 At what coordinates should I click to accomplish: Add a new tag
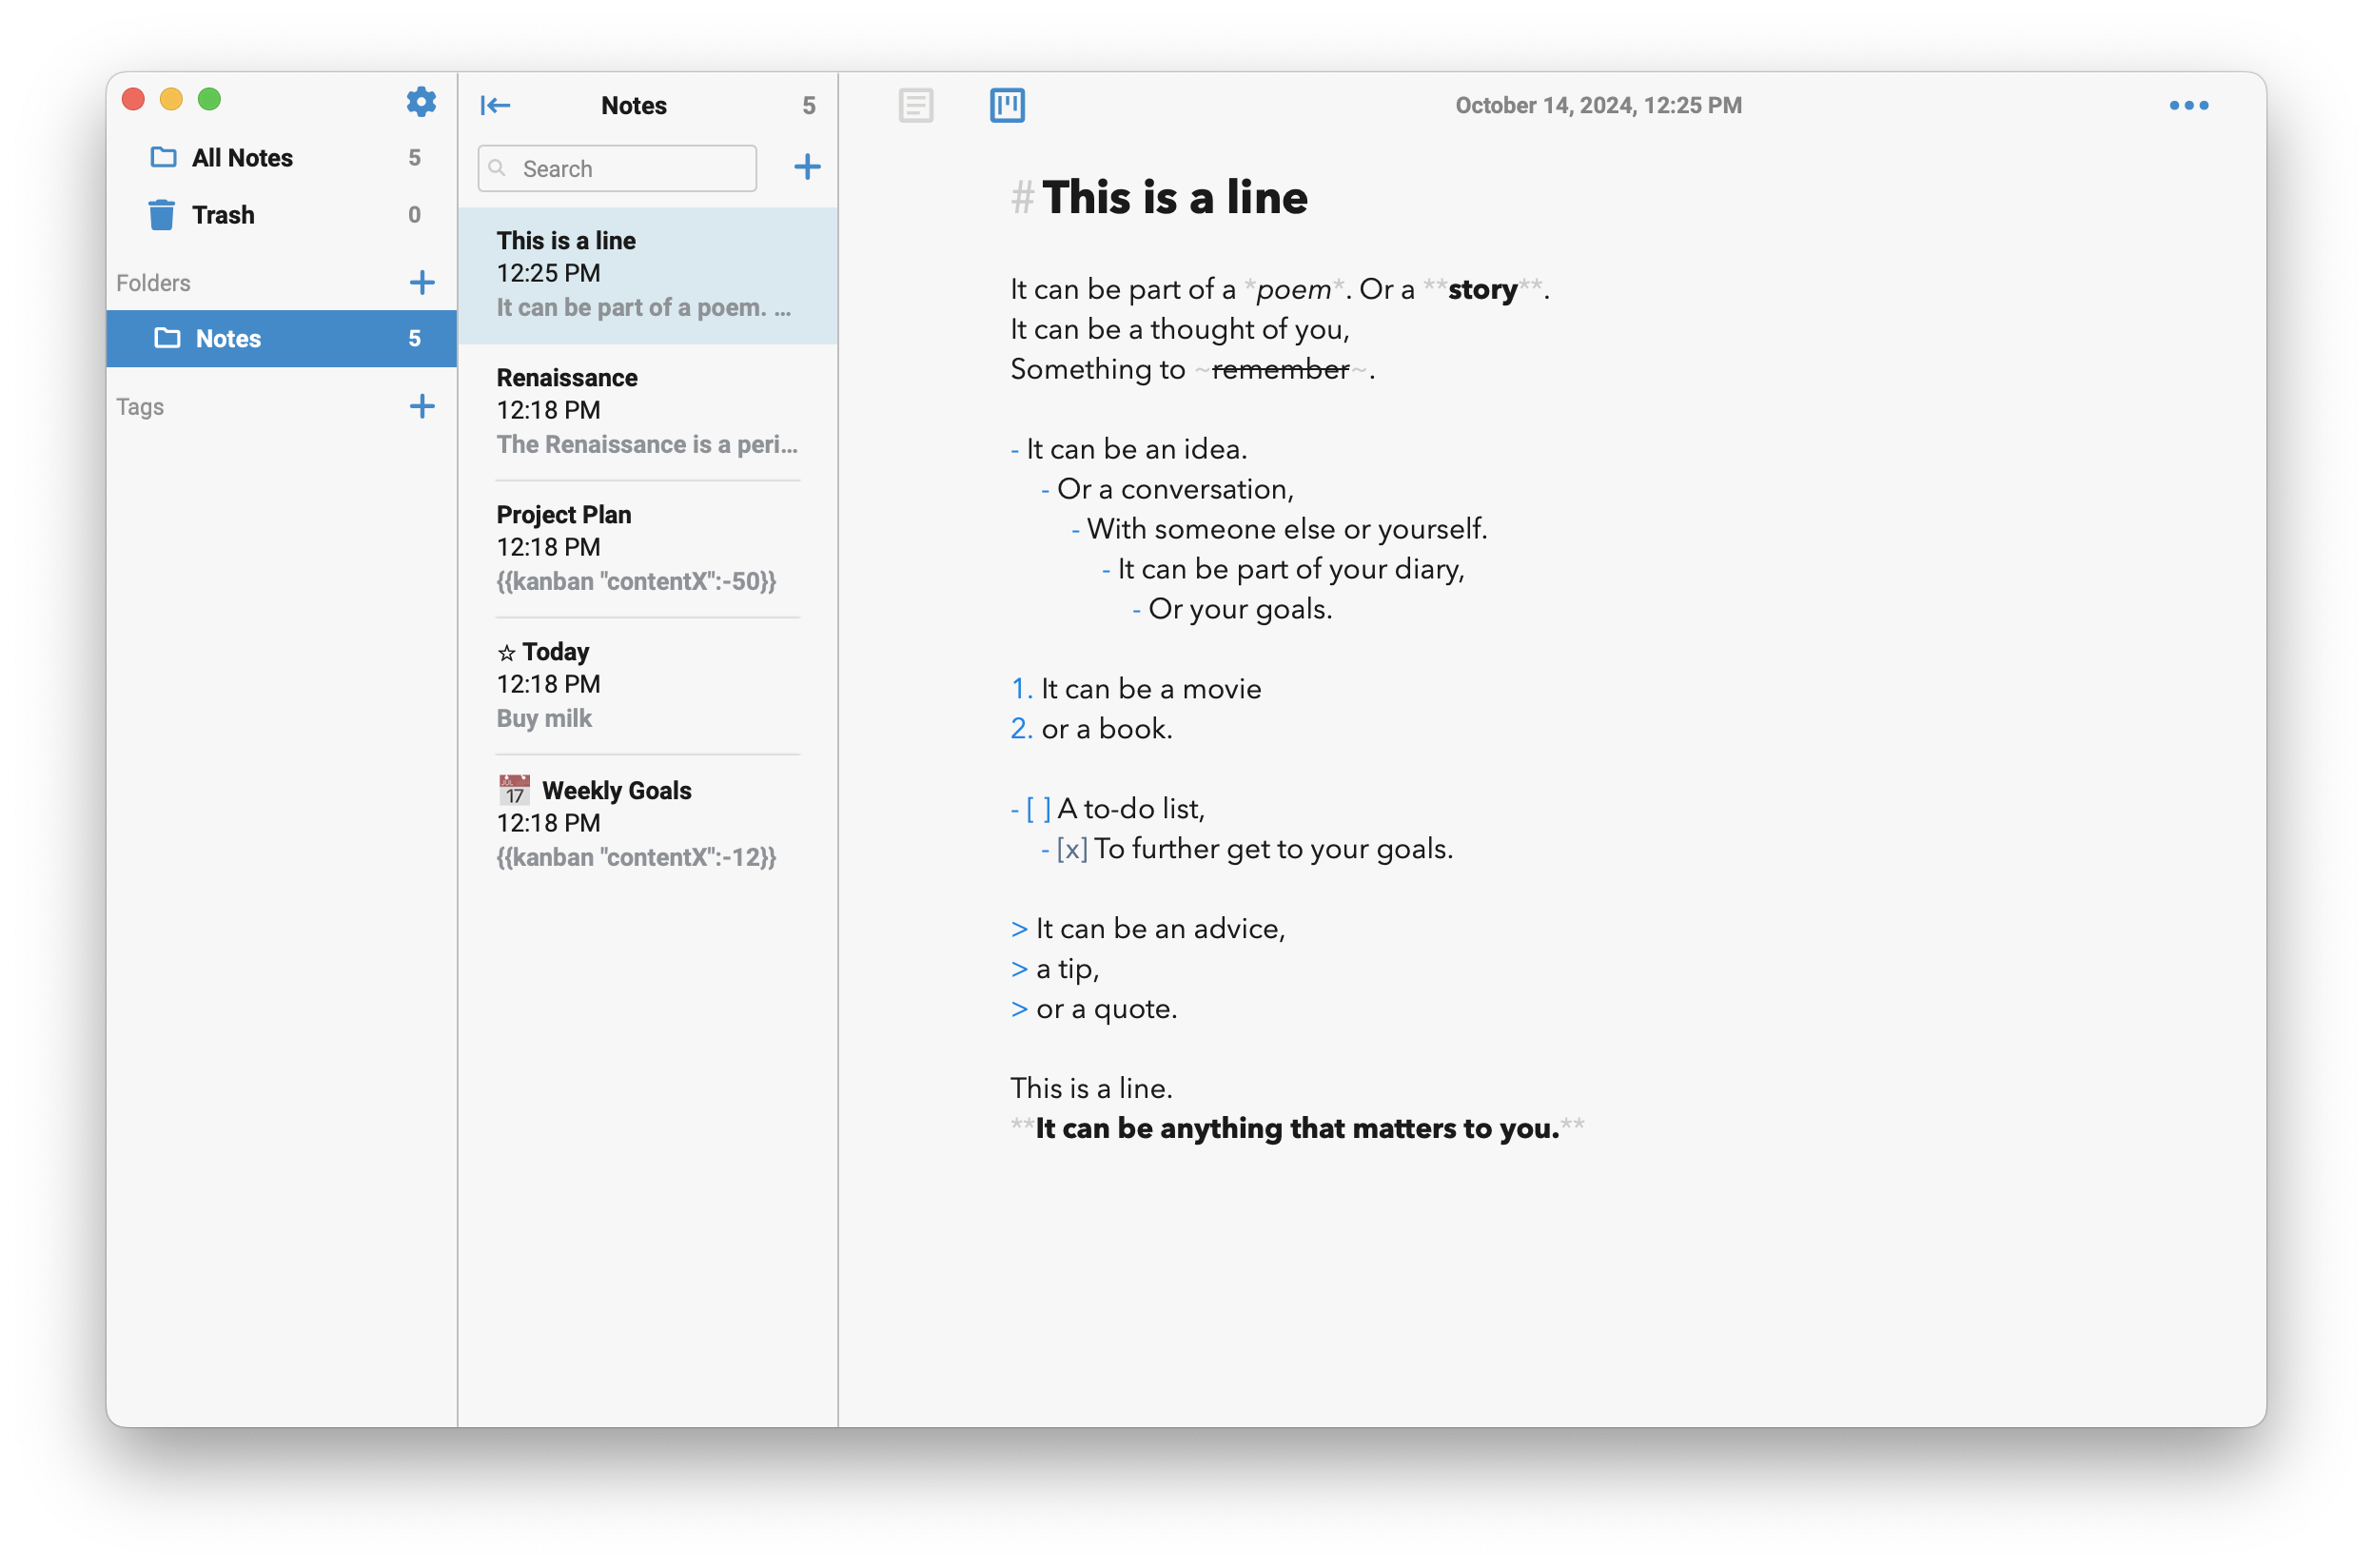(x=420, y=404)
